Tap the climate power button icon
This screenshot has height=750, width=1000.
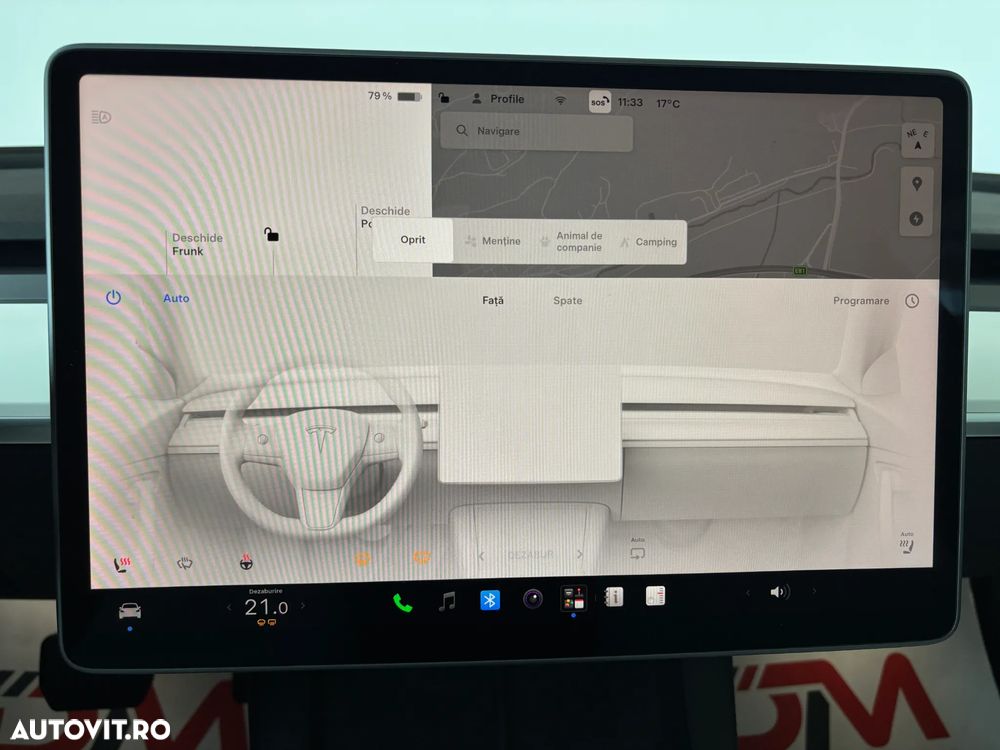[114, 297]
